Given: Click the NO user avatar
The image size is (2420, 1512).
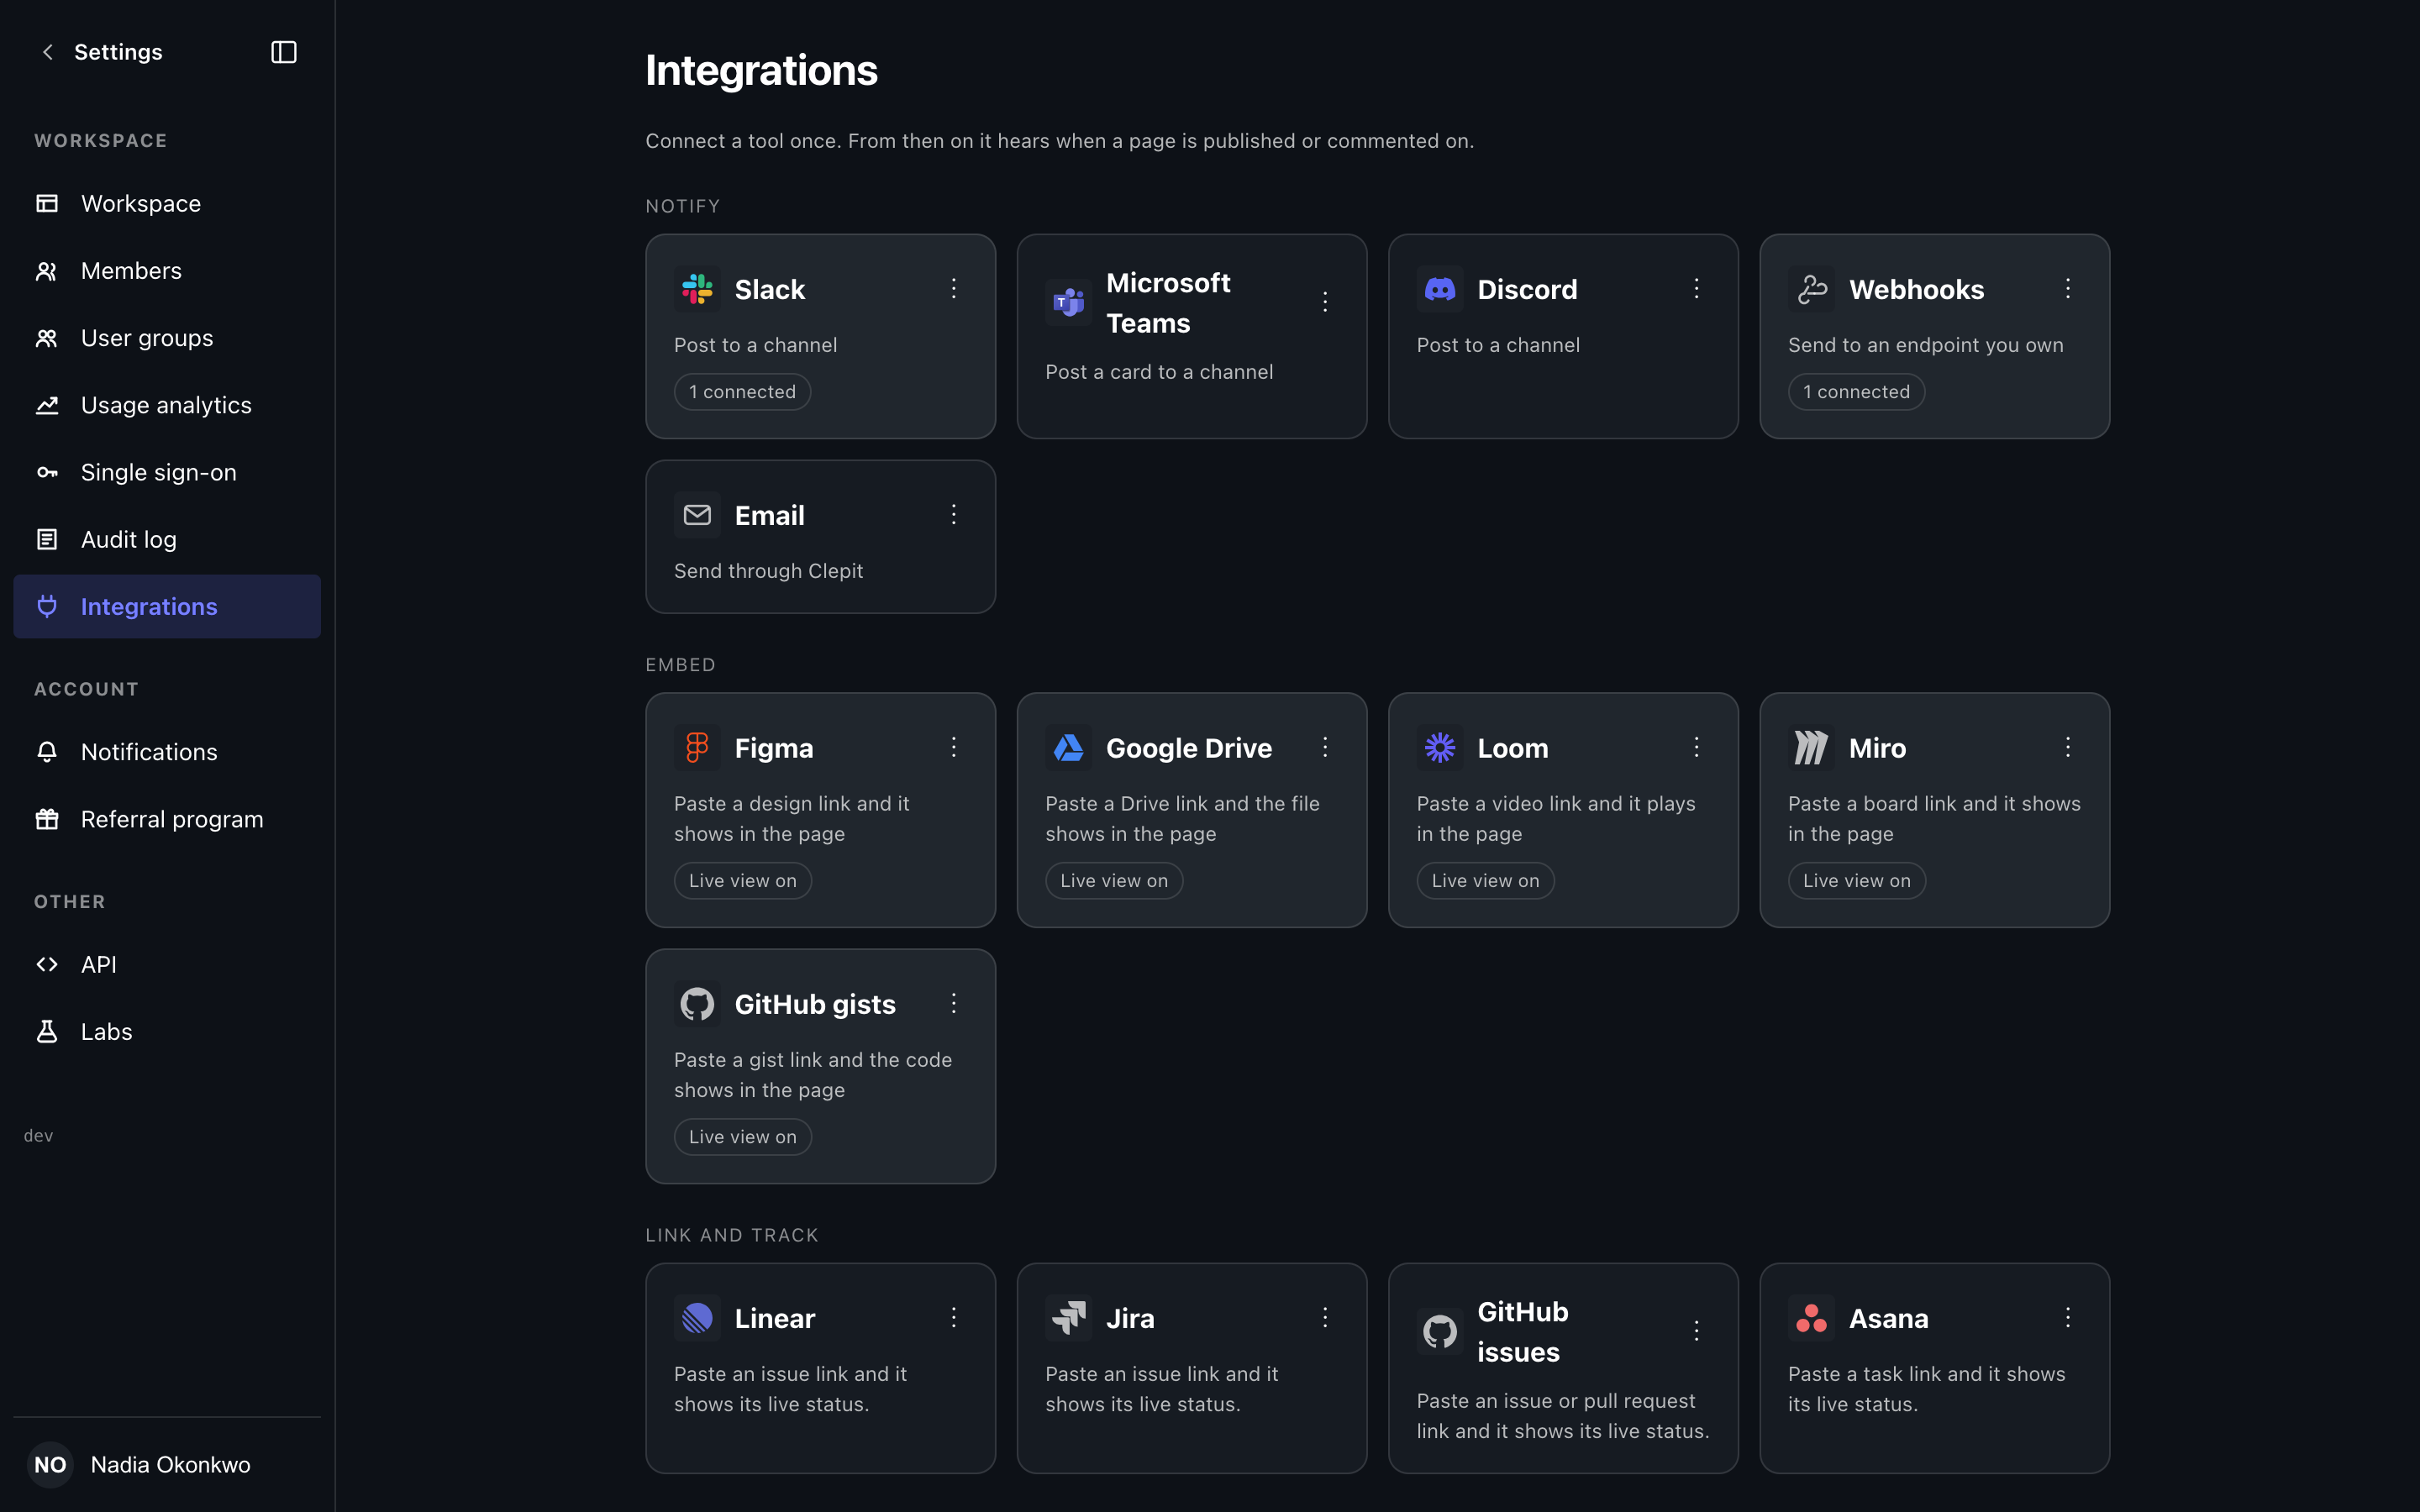Looking at the screenshot, I should tap(50, 1465).
